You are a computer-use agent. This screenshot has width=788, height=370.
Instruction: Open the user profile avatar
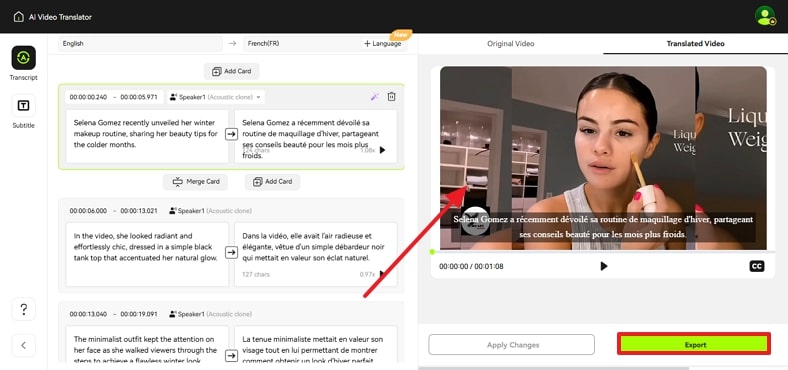[765, 16]
